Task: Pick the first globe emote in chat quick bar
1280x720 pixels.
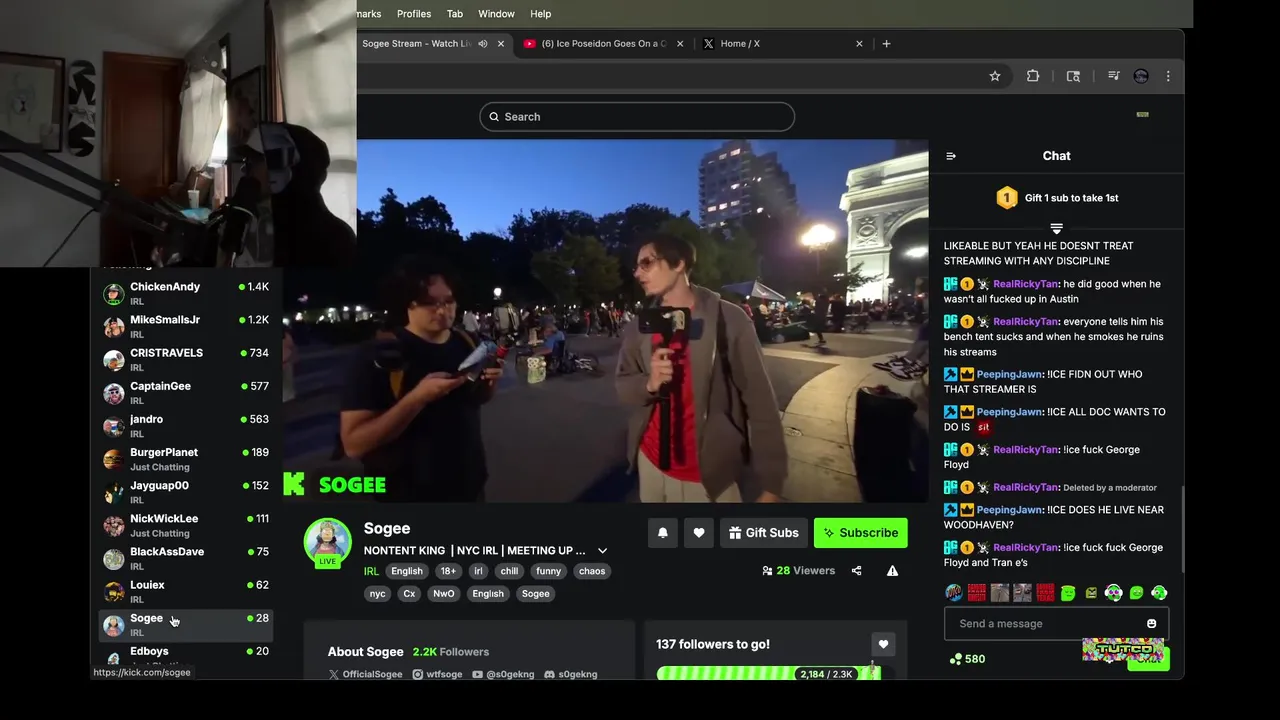Action: [954, 593]
